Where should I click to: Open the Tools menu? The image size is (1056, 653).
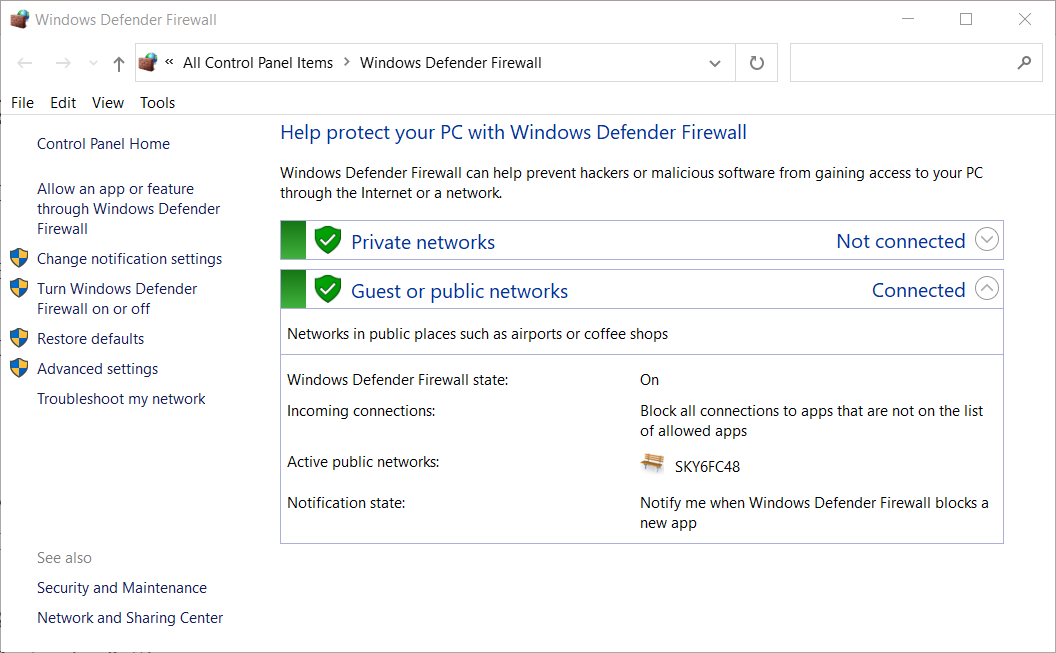coord(158,102)
